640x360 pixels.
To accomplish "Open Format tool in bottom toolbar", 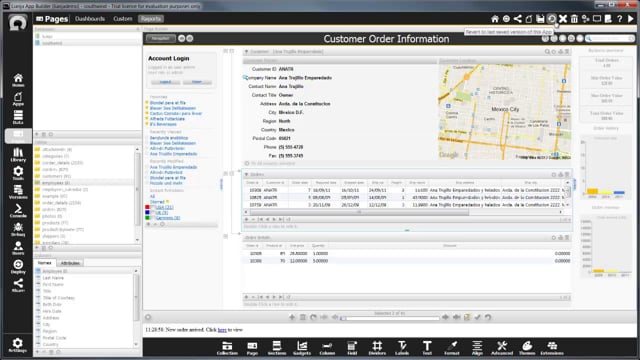I will click(452, 348).
